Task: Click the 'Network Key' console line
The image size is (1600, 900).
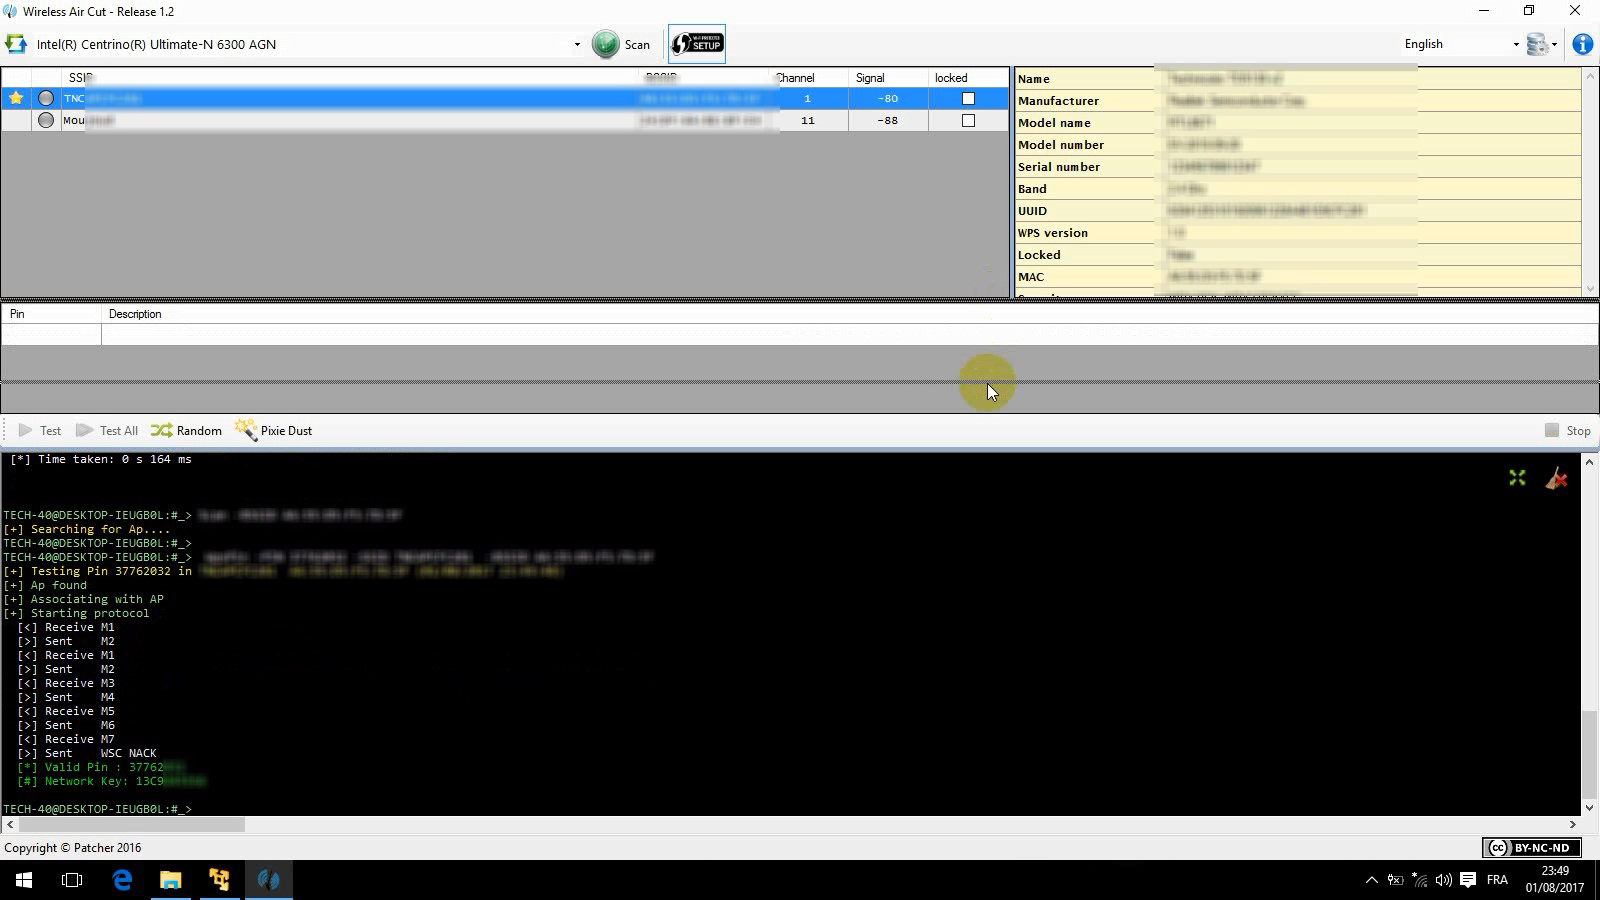Action: pyautogui.click(x=111, y=781)
